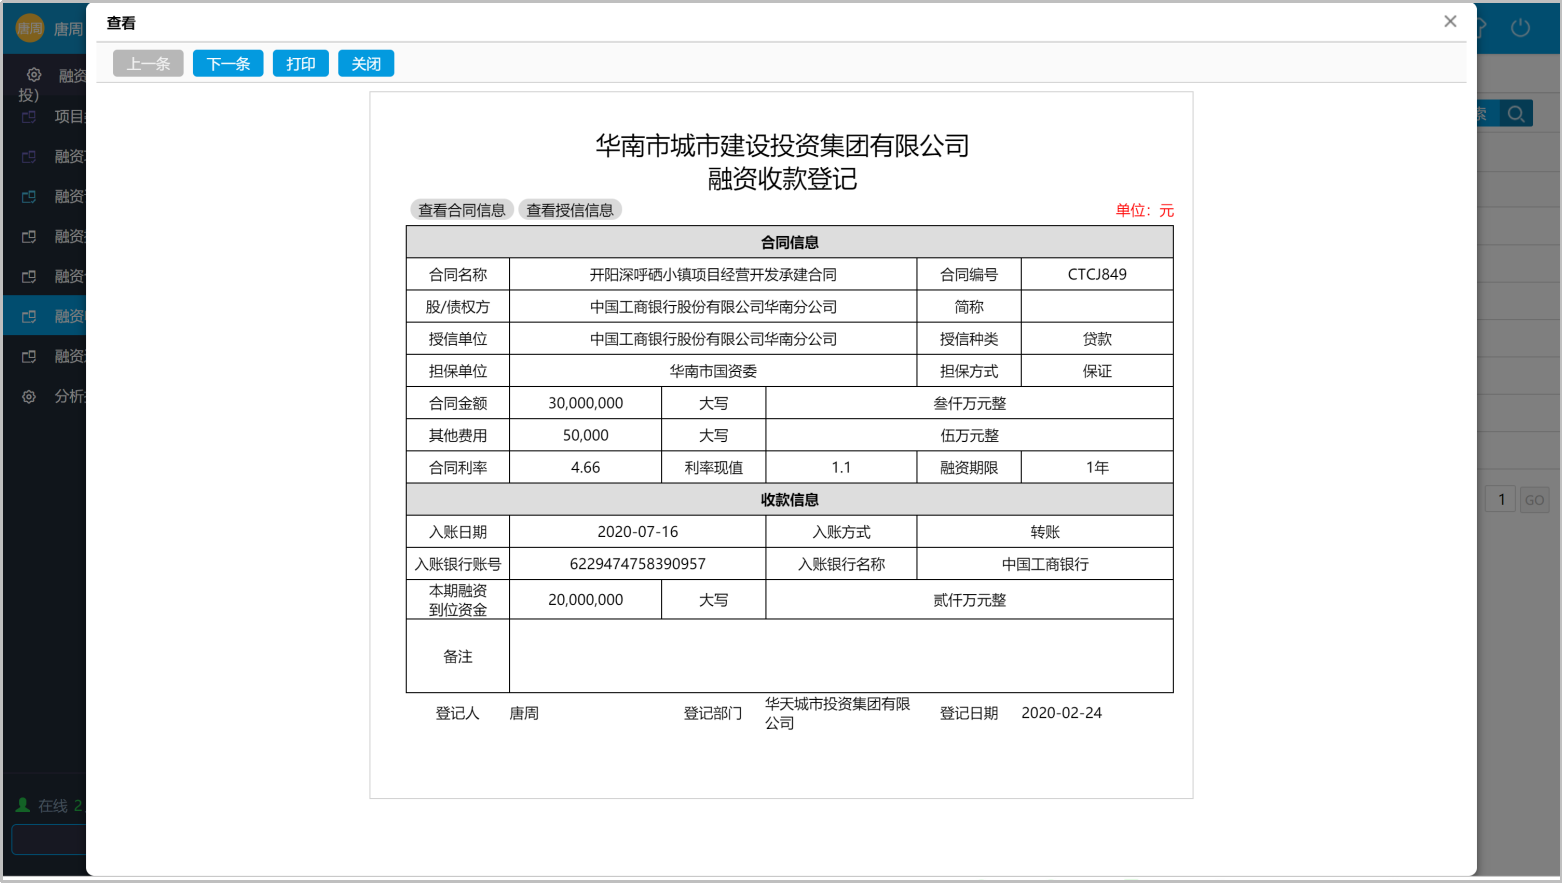Click the greyed 上一条 button
The image size is (1562, 883).
148,64
